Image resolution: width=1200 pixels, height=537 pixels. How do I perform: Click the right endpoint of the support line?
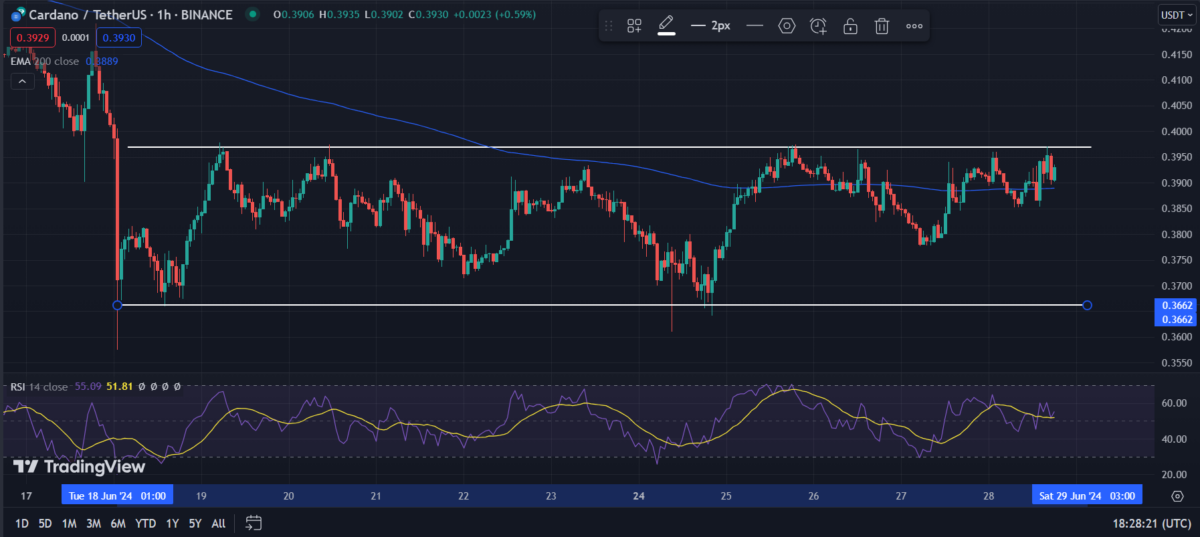click(x=1087, y=305)
